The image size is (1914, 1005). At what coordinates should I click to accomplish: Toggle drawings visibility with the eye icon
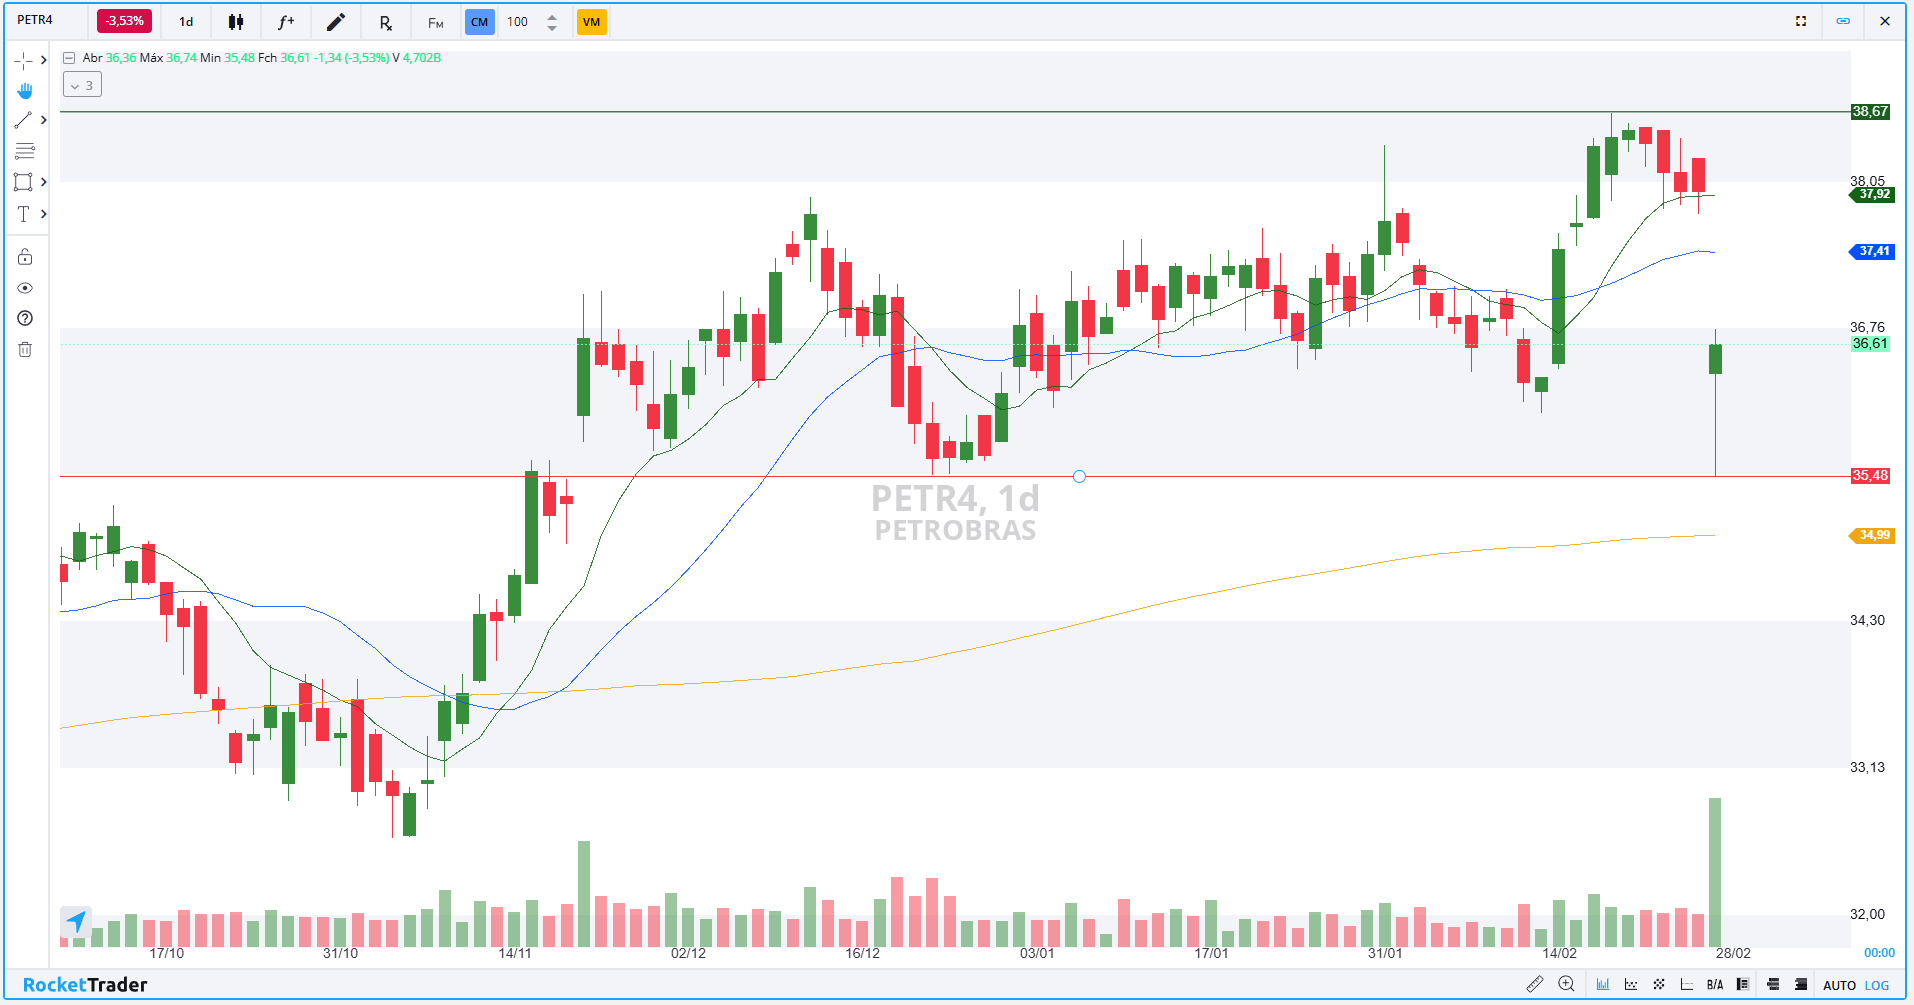click(x=25, y=287)
